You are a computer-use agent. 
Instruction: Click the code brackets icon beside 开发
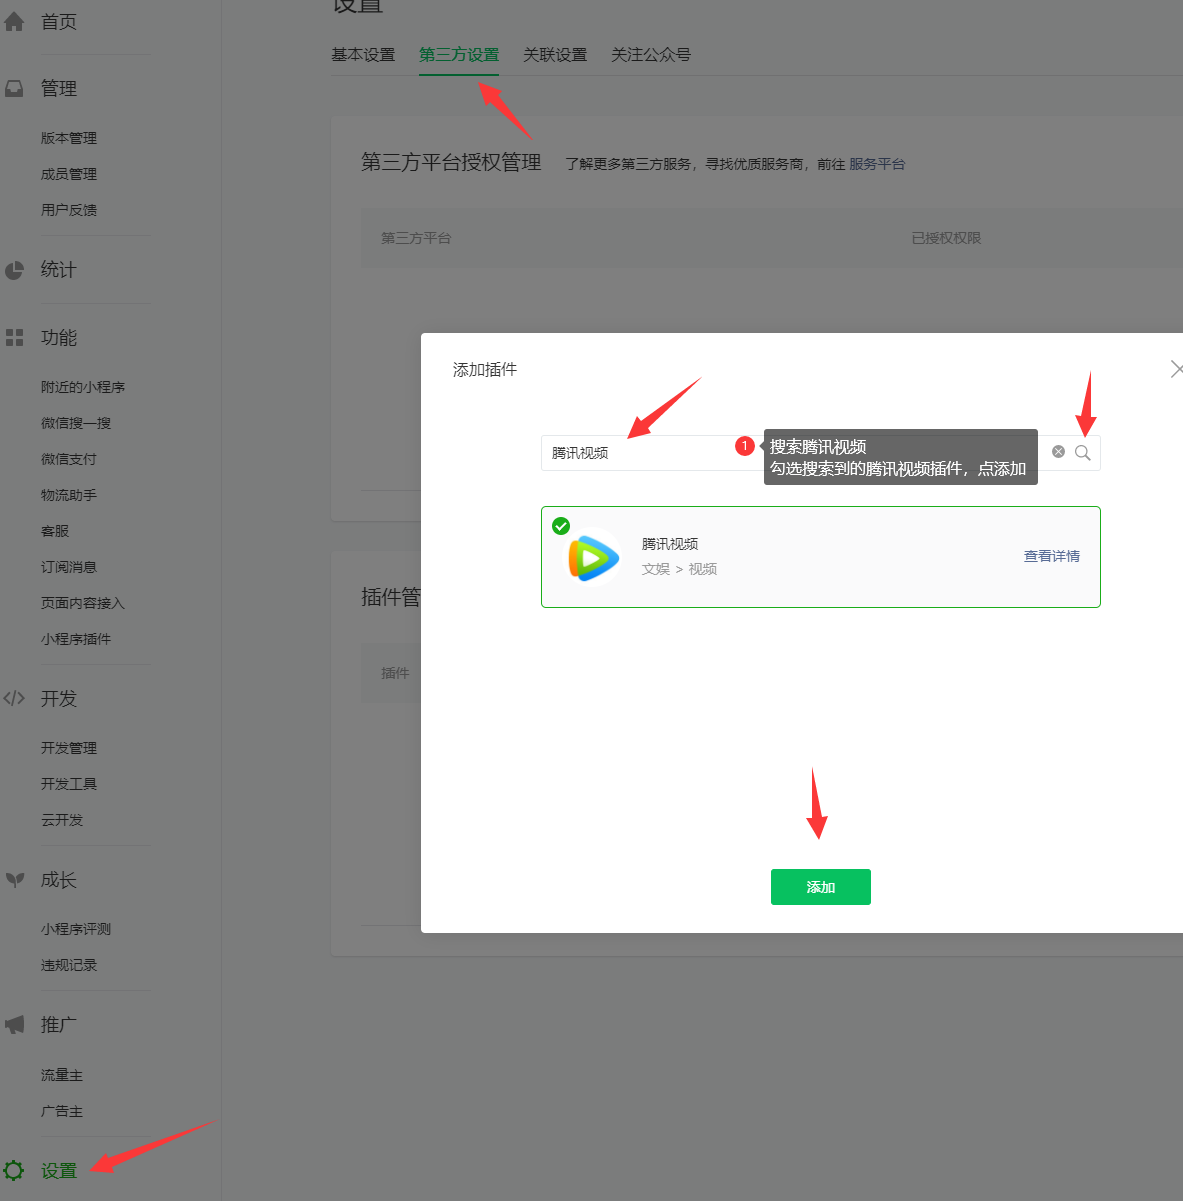tap(14, 698)
